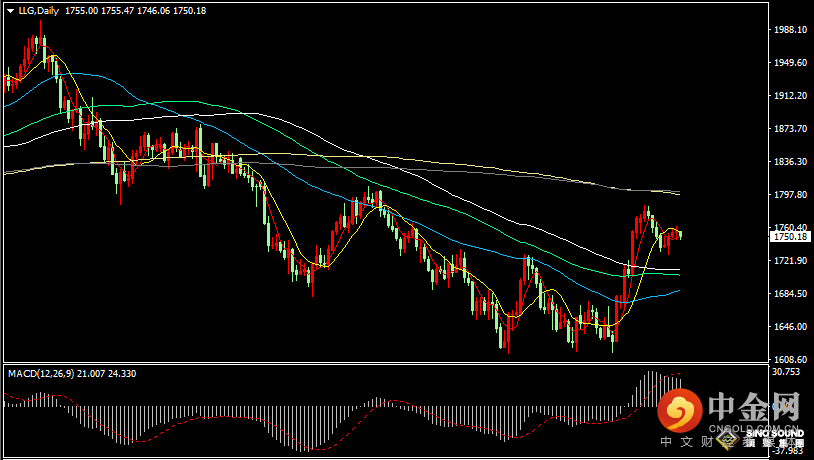Click the 1684.50 price axis label
814x460 pixels.
click(x=790, y=294)
